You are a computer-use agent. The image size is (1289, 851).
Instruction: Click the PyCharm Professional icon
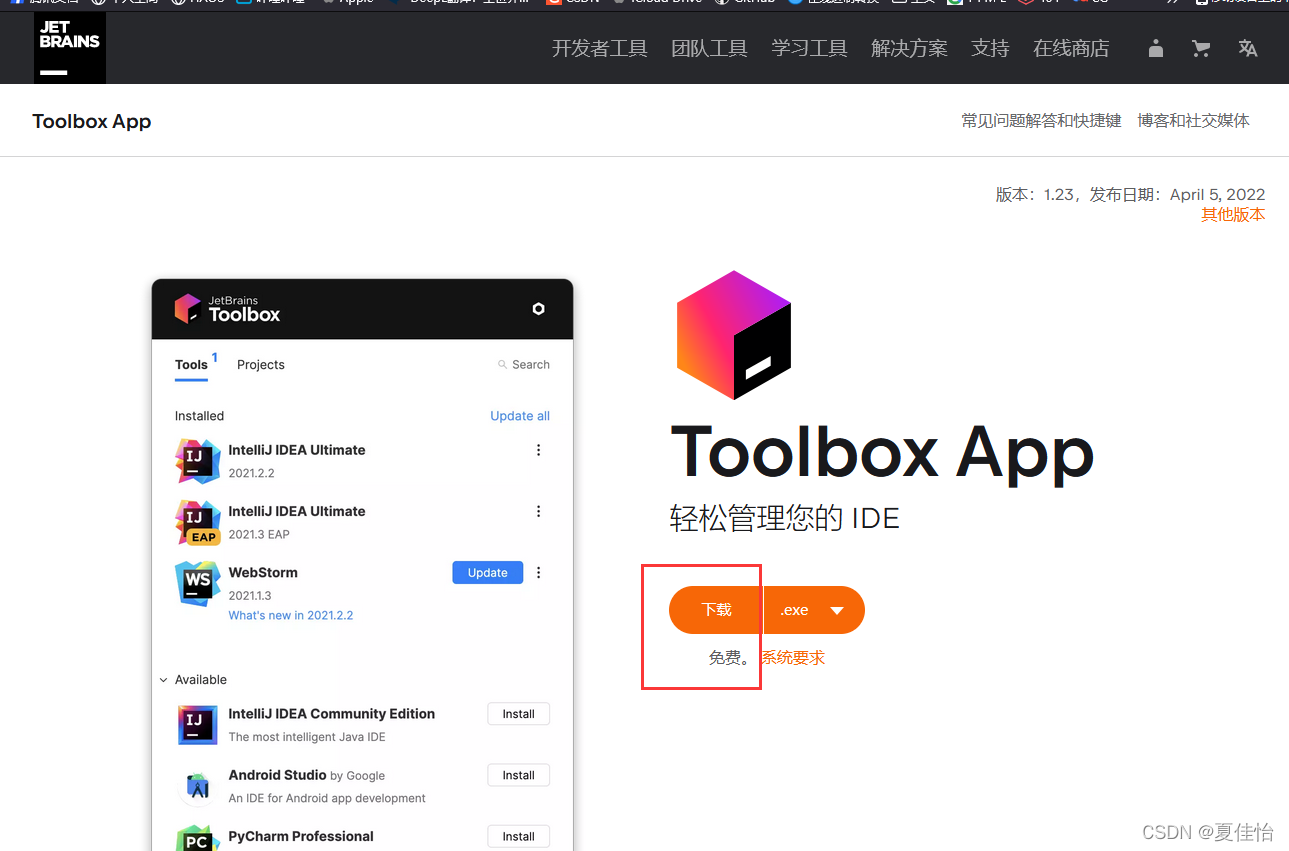click(x=197, y=839)
